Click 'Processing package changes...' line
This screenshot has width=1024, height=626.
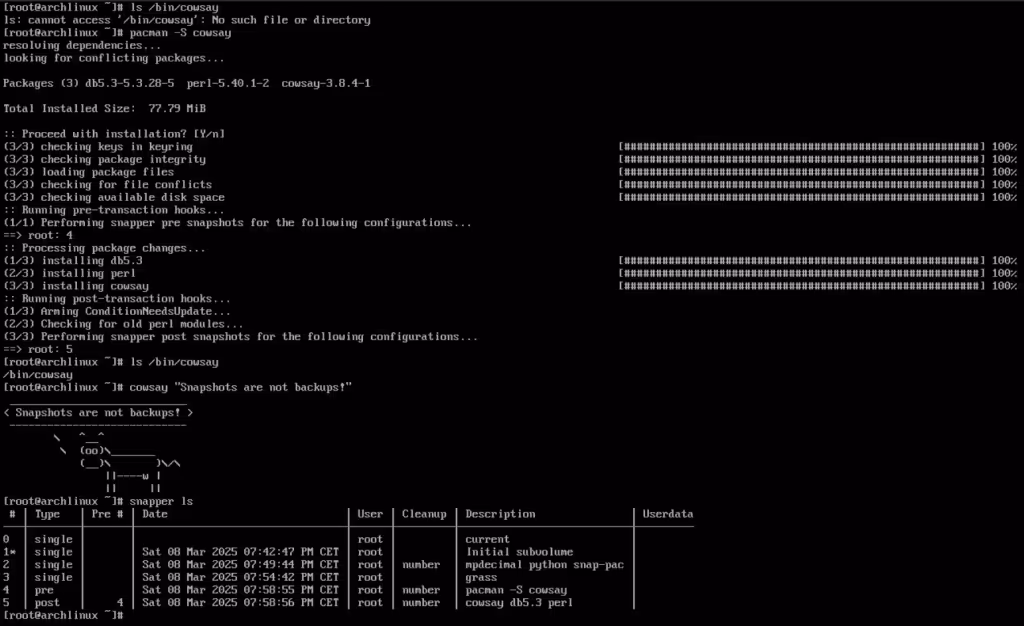[x=104, y=248]
